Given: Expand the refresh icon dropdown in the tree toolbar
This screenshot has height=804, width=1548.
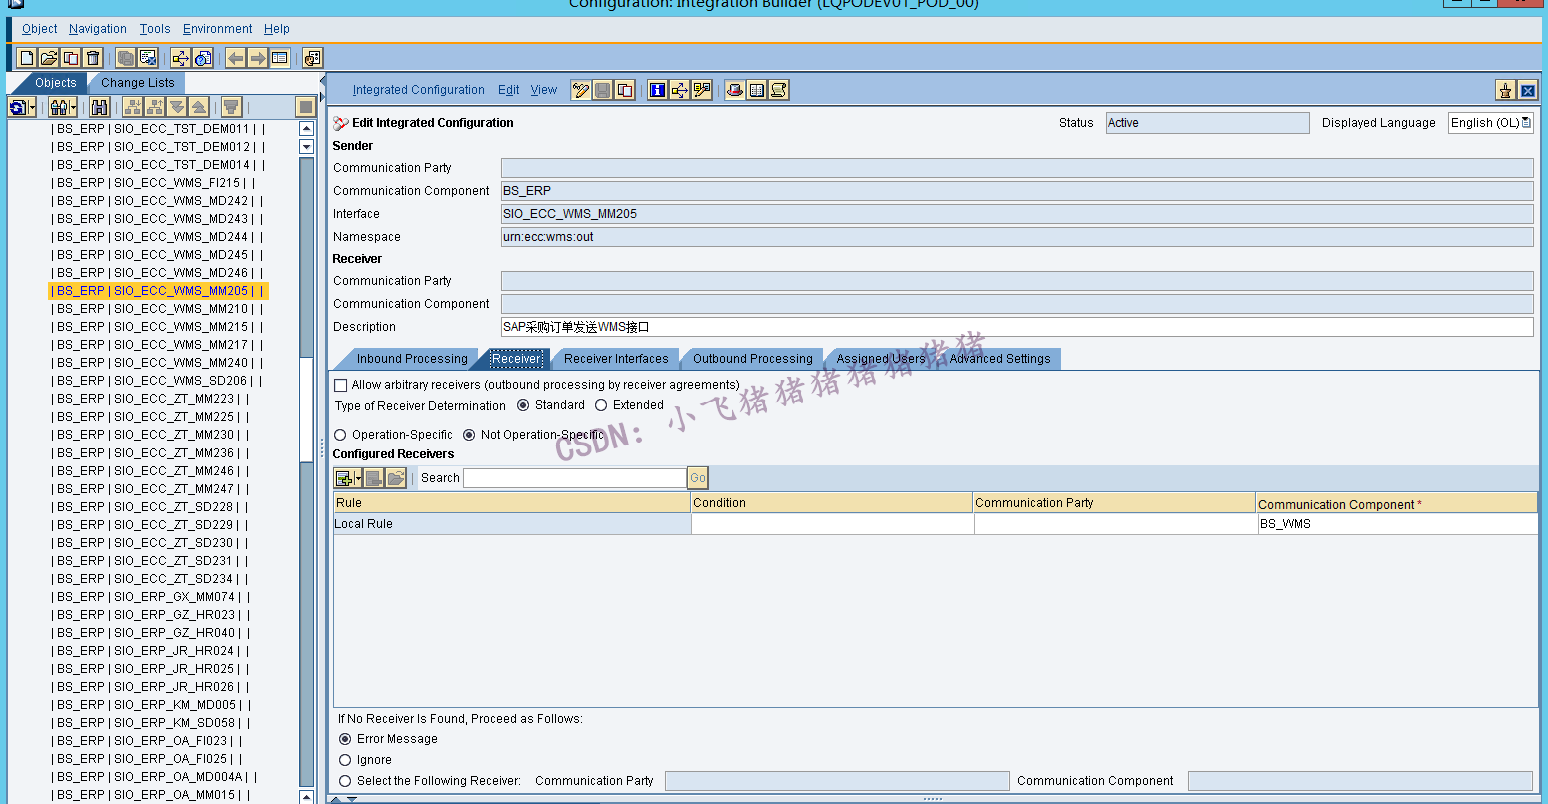Looking at the screenshot, I should (32, 107).
